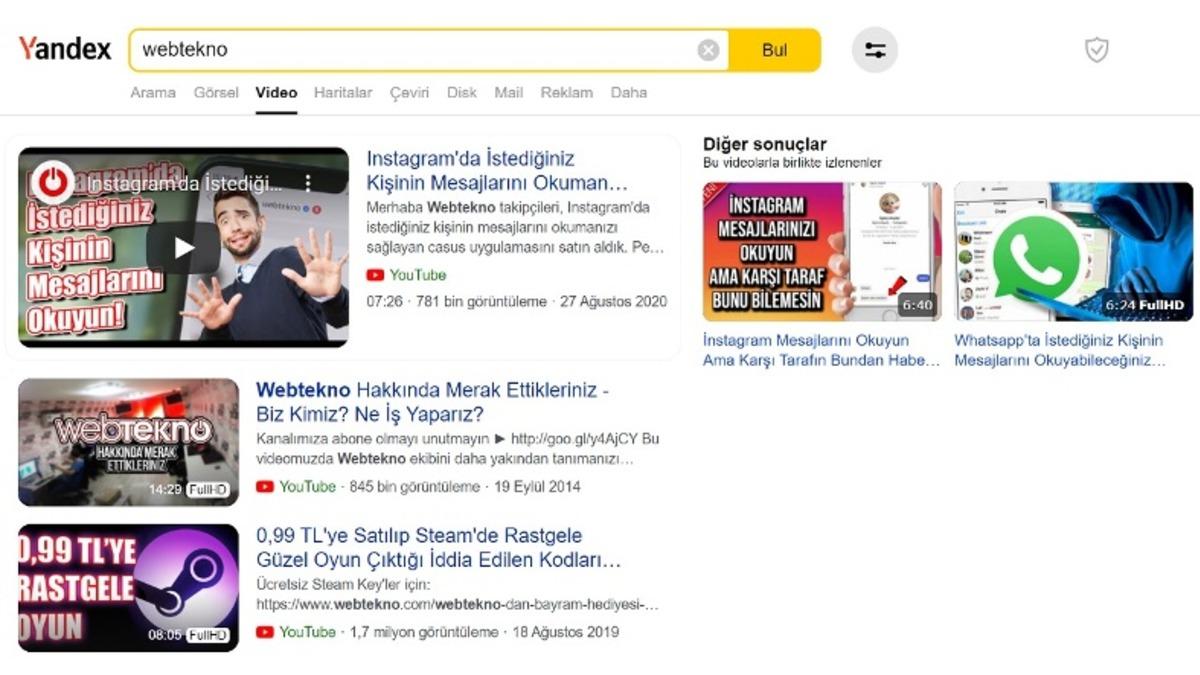
Task: Click the Yandex logo
Action: click(x=64, y=46)
